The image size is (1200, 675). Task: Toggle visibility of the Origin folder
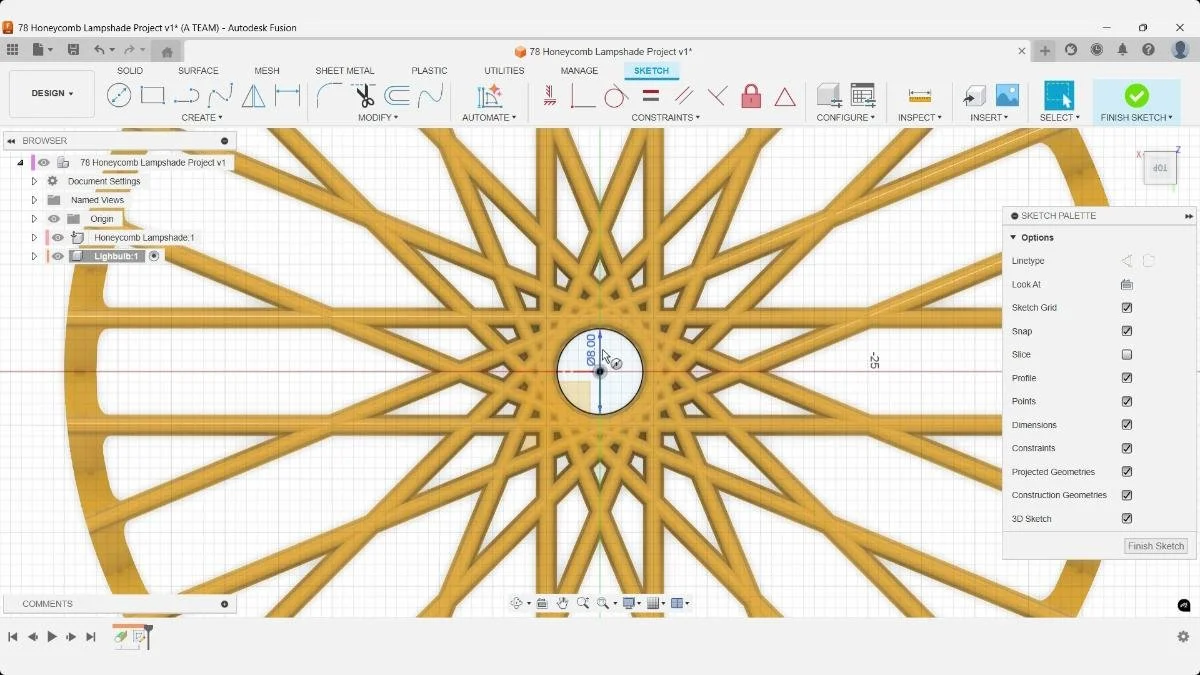54,219
